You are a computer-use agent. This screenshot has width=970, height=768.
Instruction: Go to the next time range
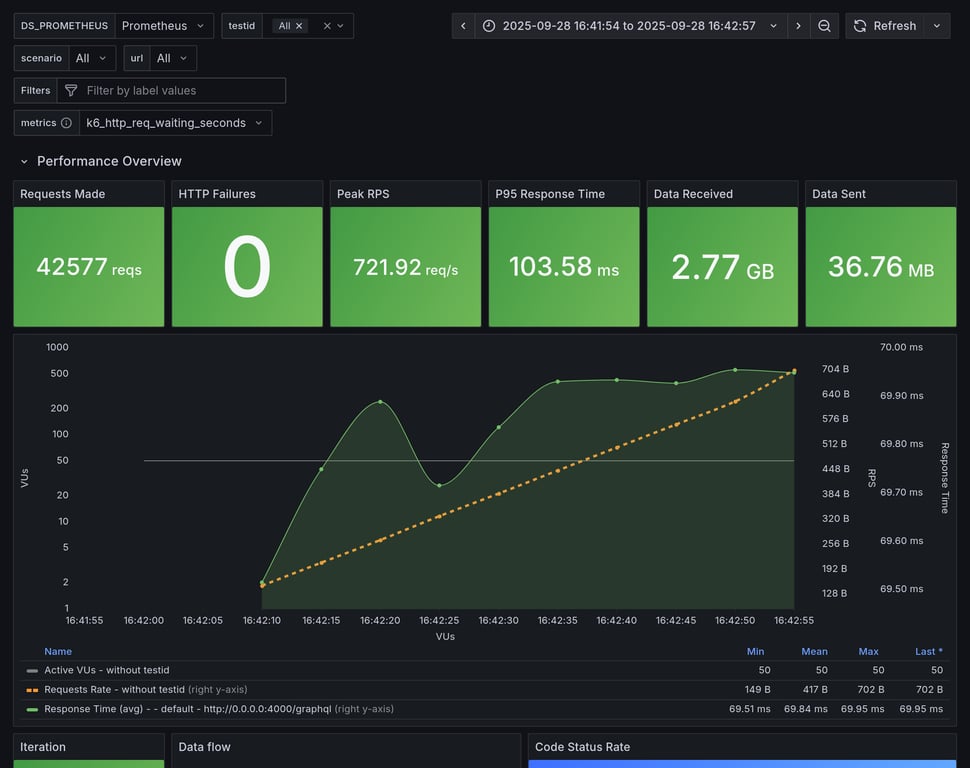coord(798,26)
